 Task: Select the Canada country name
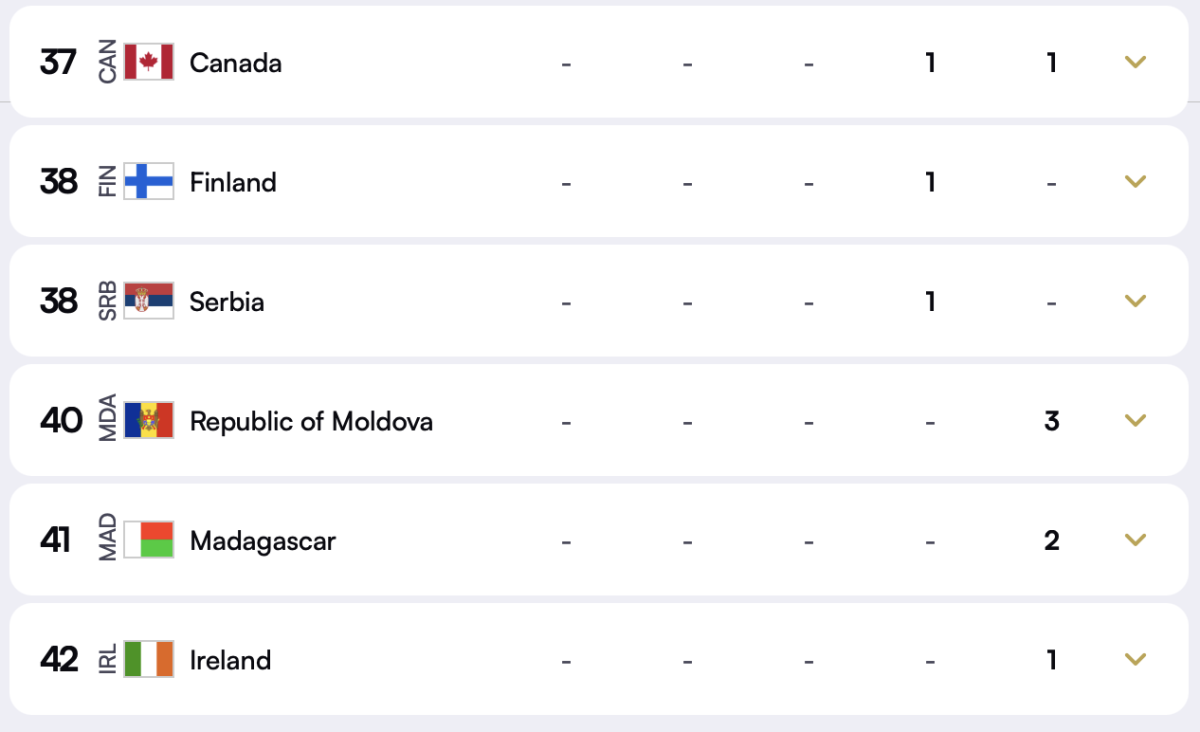click(x=236, y=63)
